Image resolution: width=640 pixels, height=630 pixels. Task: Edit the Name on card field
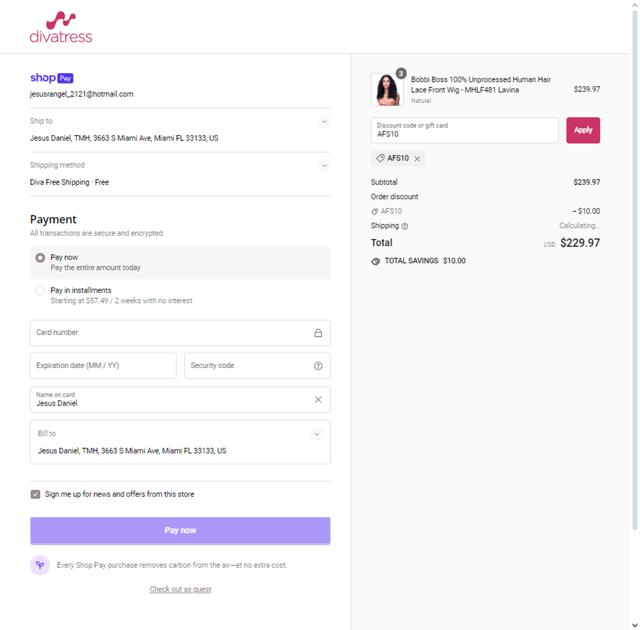click(x=180, y=399)
